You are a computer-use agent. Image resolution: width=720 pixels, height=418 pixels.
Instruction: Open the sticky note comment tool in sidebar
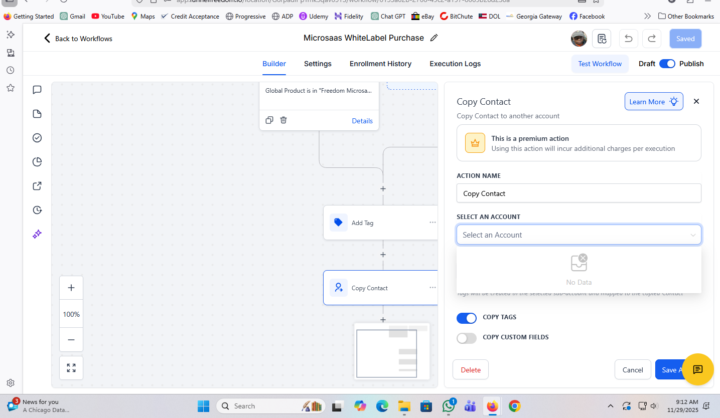tap(37, 90)
